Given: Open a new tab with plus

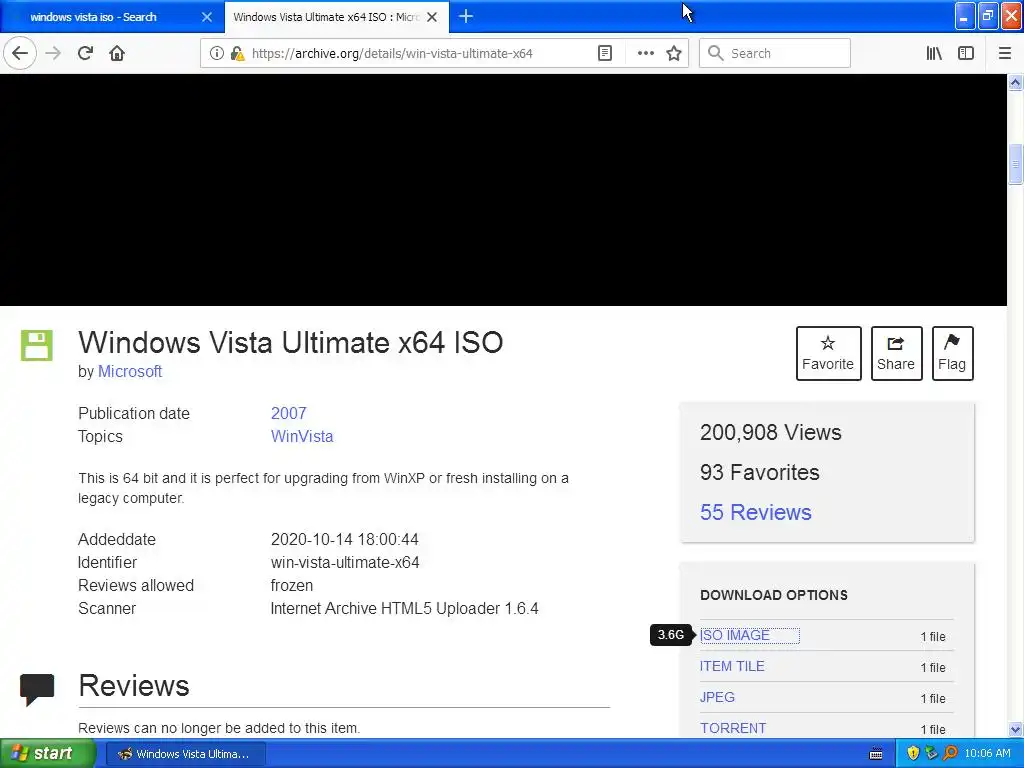Looking at the screenshot, I should (466, 16).
